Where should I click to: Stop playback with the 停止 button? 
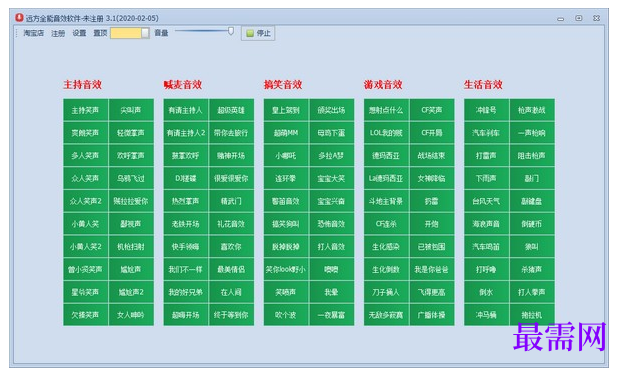click(x=258, y=33)
